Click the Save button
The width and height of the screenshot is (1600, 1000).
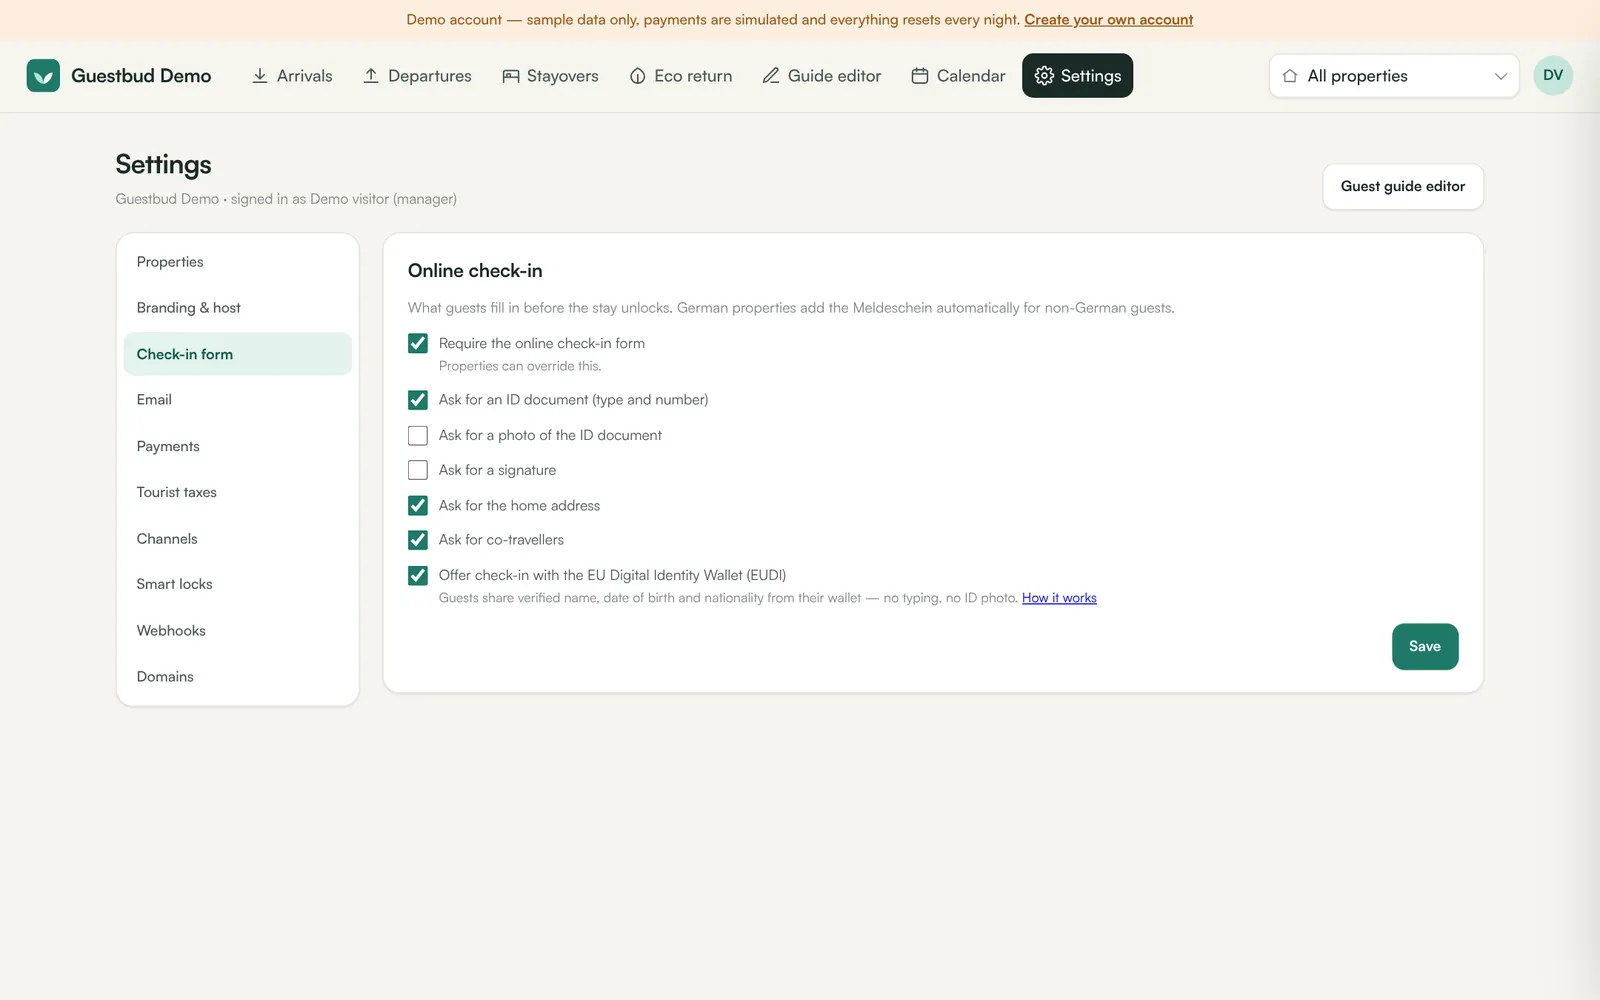1425,646
